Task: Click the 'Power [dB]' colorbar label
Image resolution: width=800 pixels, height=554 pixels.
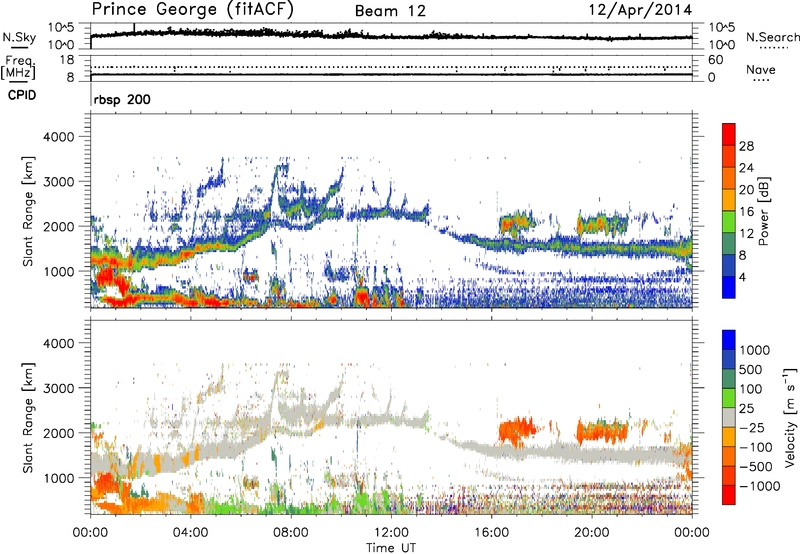Action: click(x=763, y=211)
